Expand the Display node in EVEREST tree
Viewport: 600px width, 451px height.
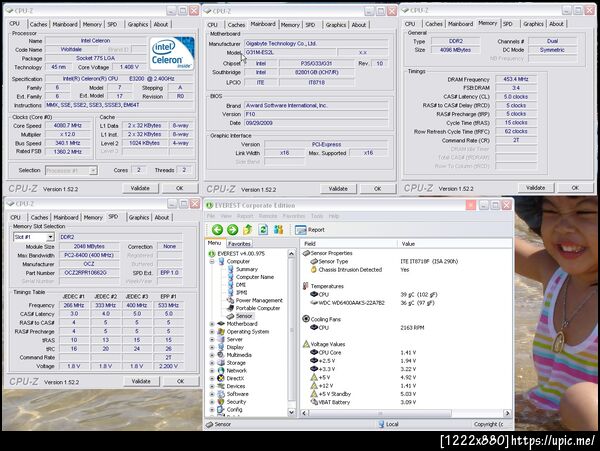click(x=212, y=347)
